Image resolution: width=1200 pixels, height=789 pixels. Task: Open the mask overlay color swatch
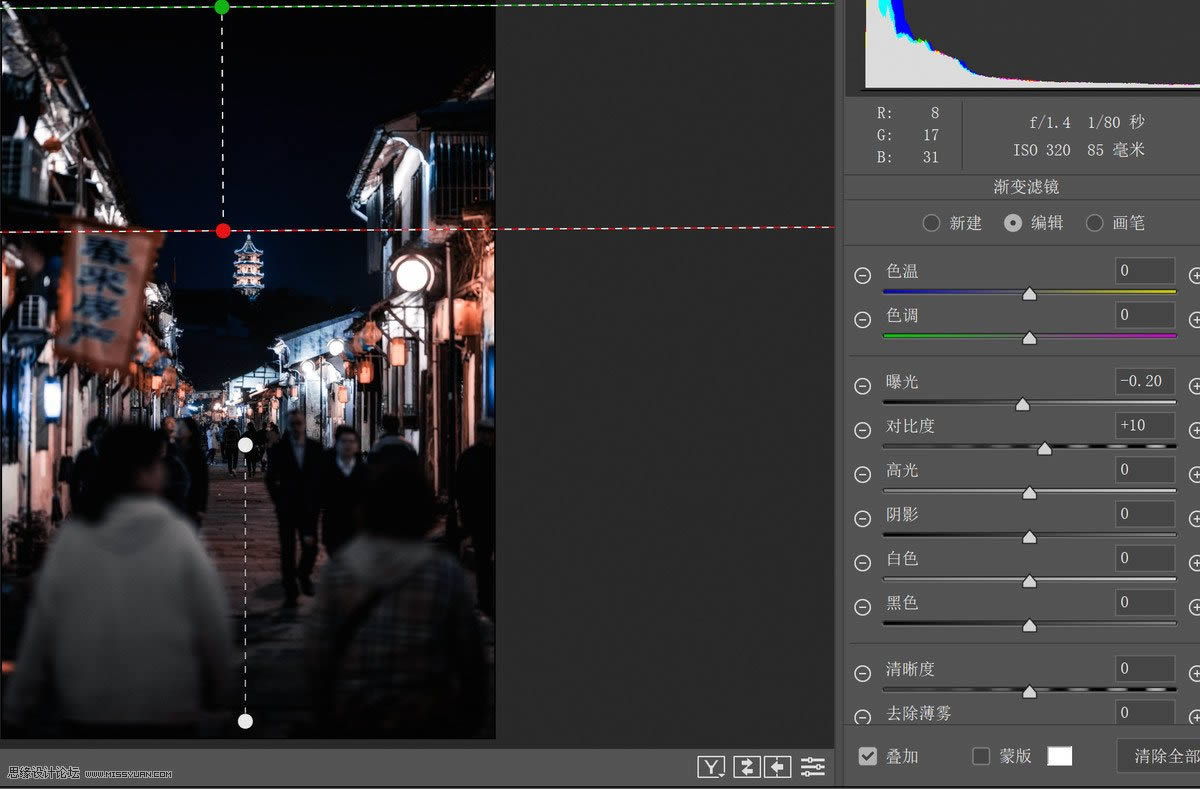(1058, 756)
